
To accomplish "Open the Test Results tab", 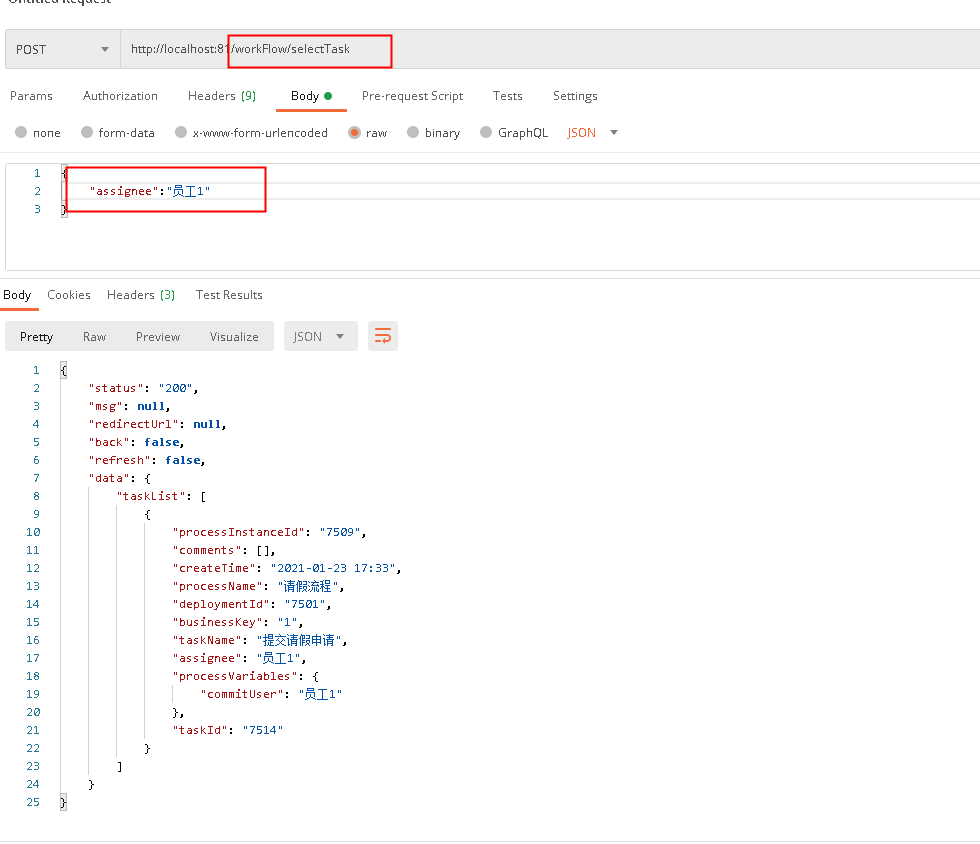I will (229, 294).
